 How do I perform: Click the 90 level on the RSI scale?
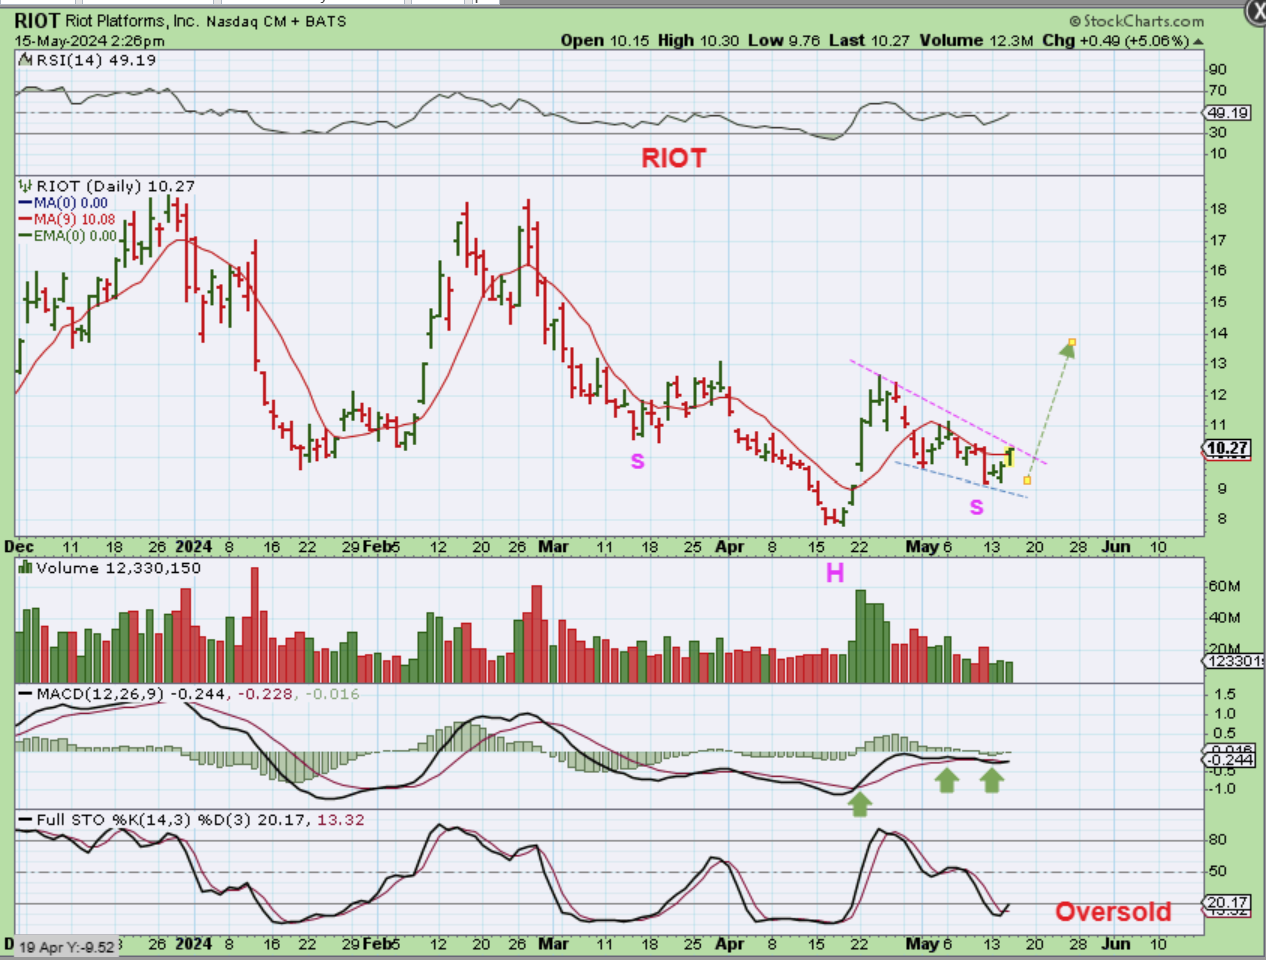pyautogui.click(x=1217, y=69)
